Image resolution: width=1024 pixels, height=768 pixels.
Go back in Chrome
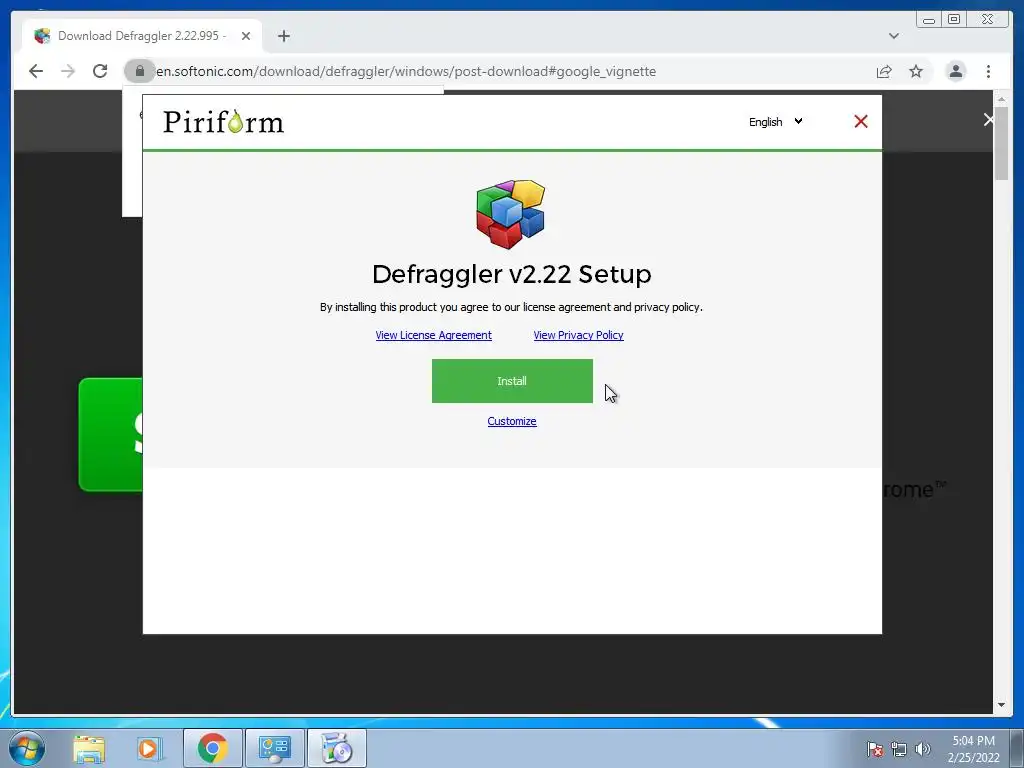(36, 71)
